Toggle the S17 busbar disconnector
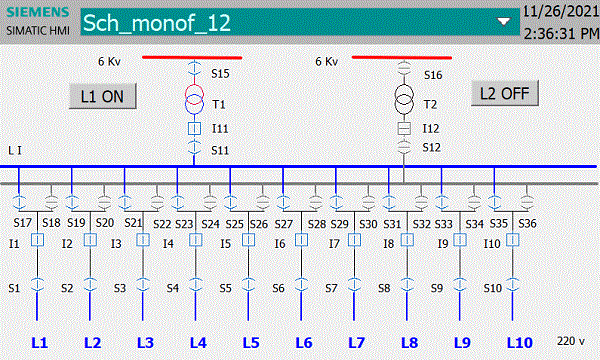This screenshot has width=600, height=360. pyautogui.click(x=19, y=202)
